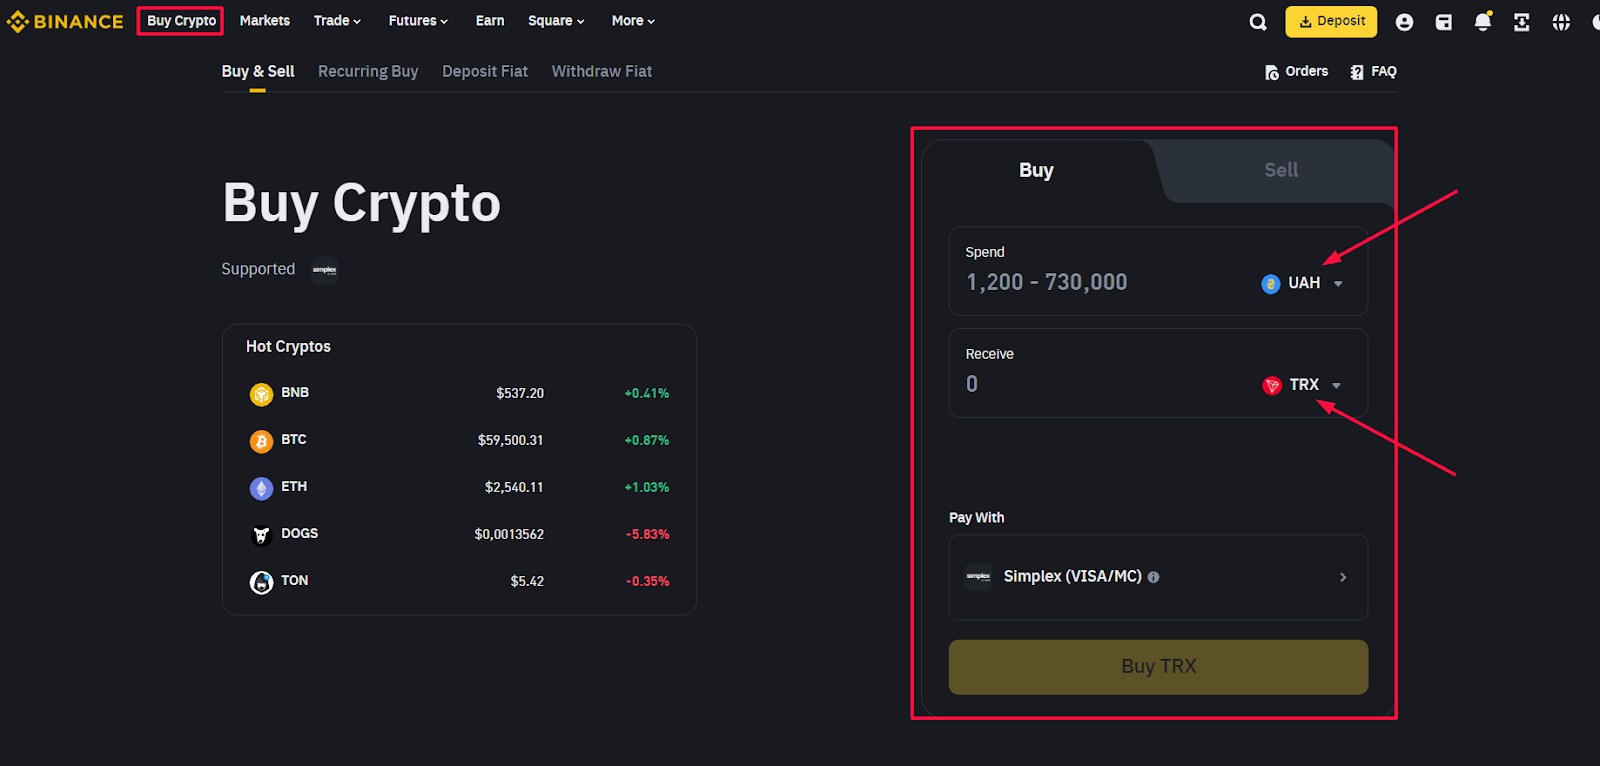Open the More dropdown menu

click(633, 21)
